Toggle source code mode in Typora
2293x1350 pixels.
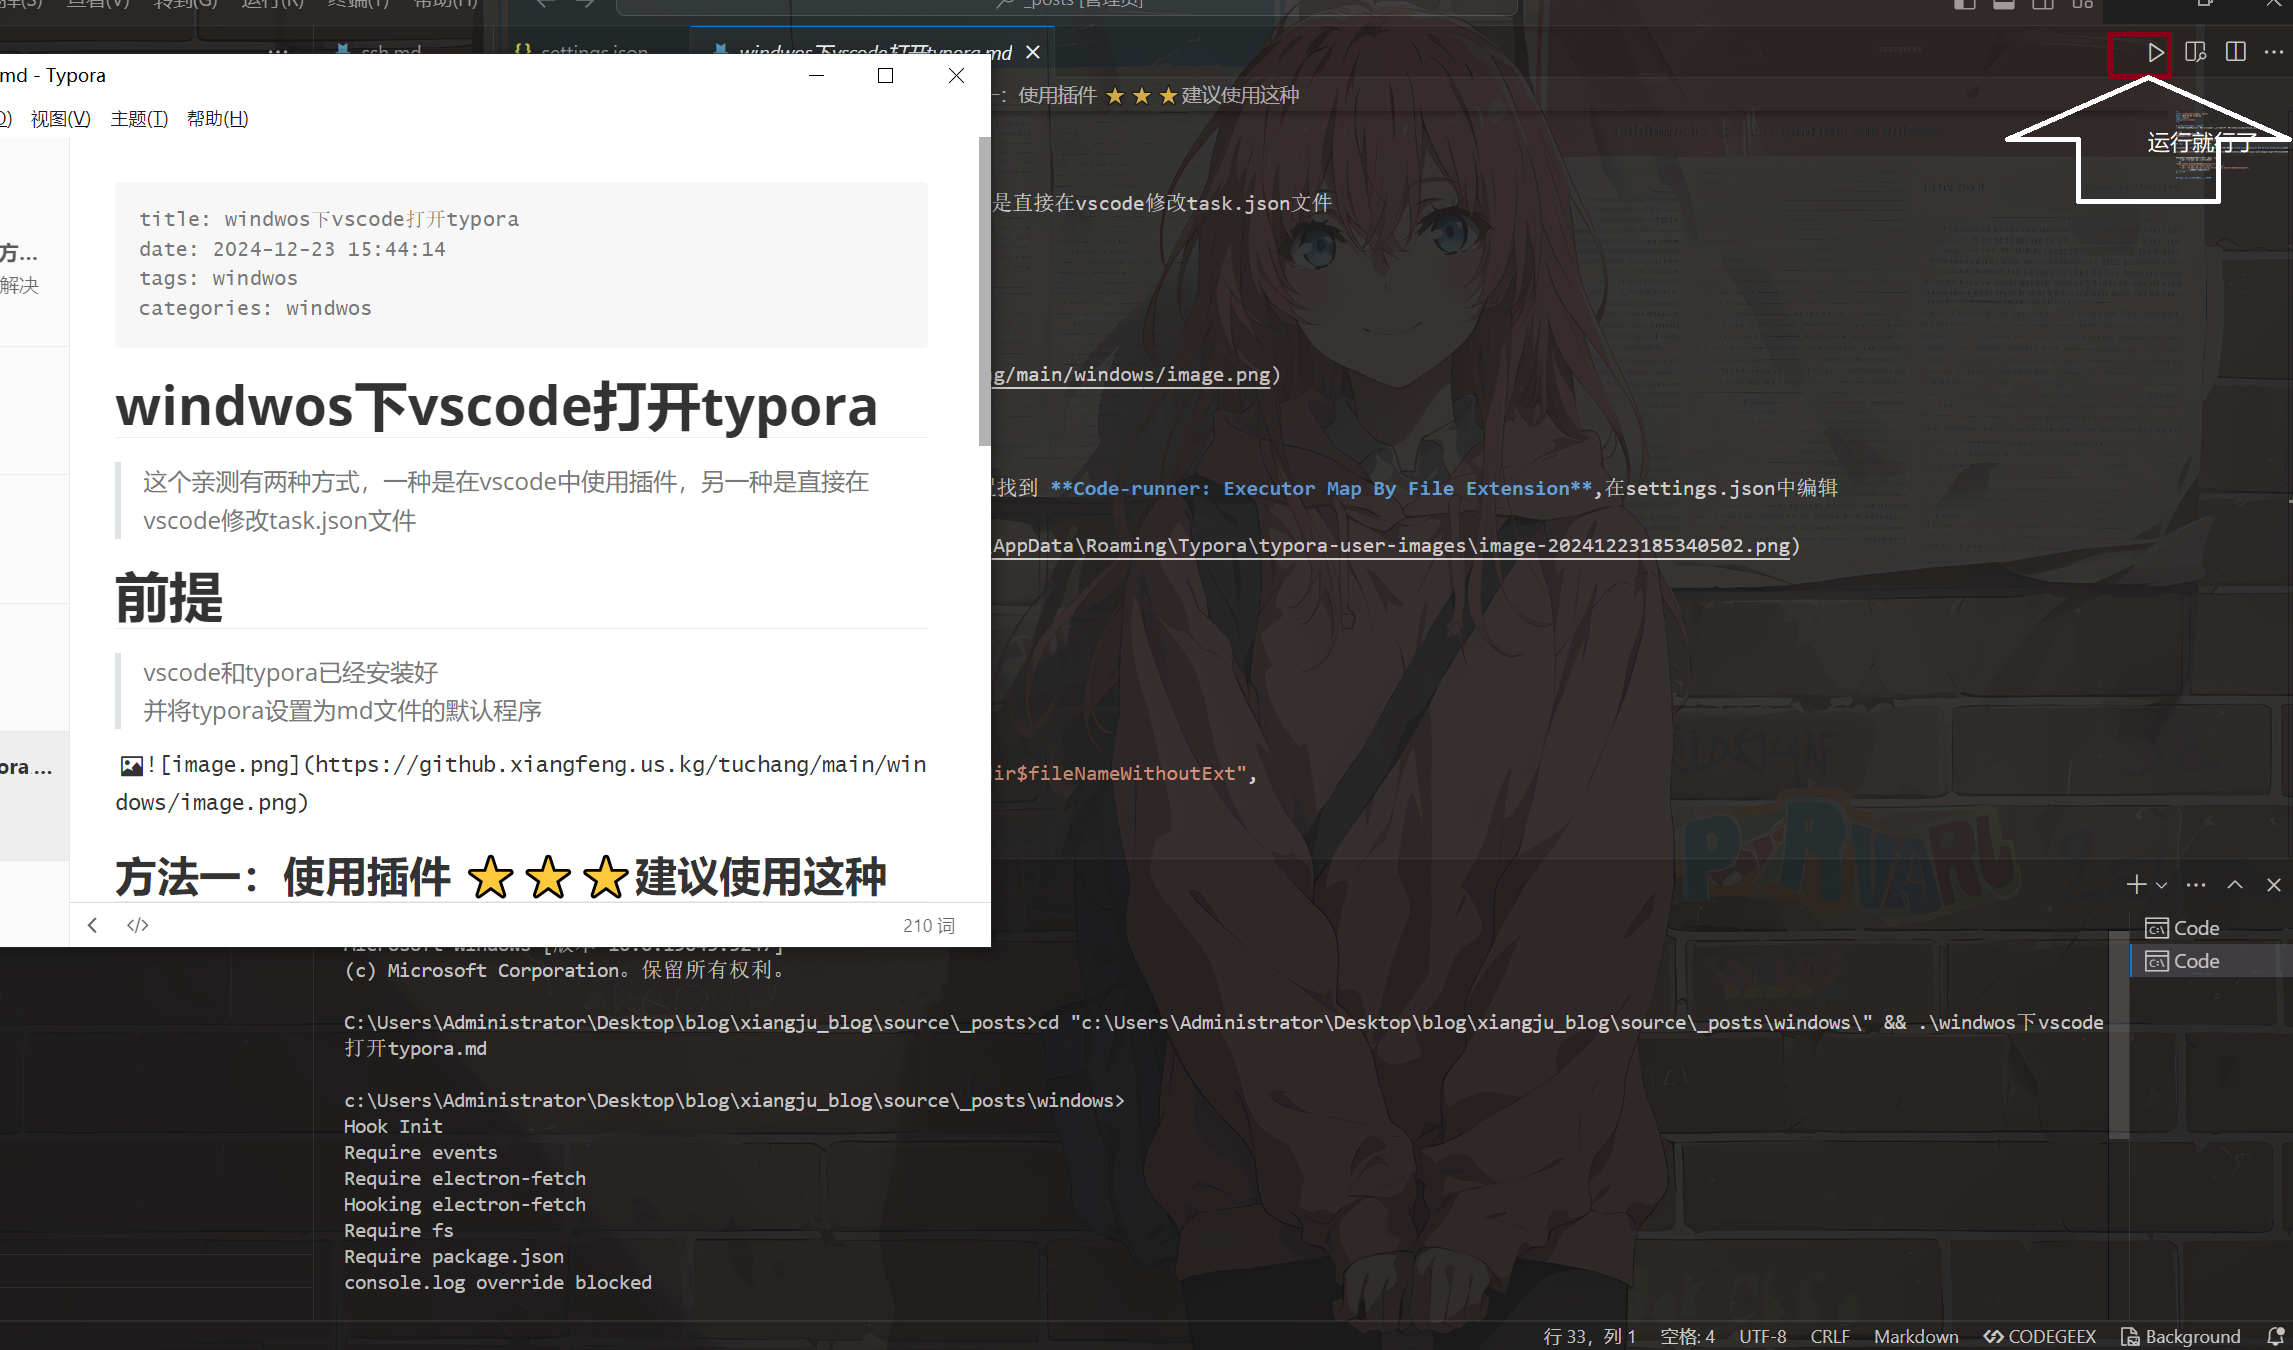click(137, 924)
